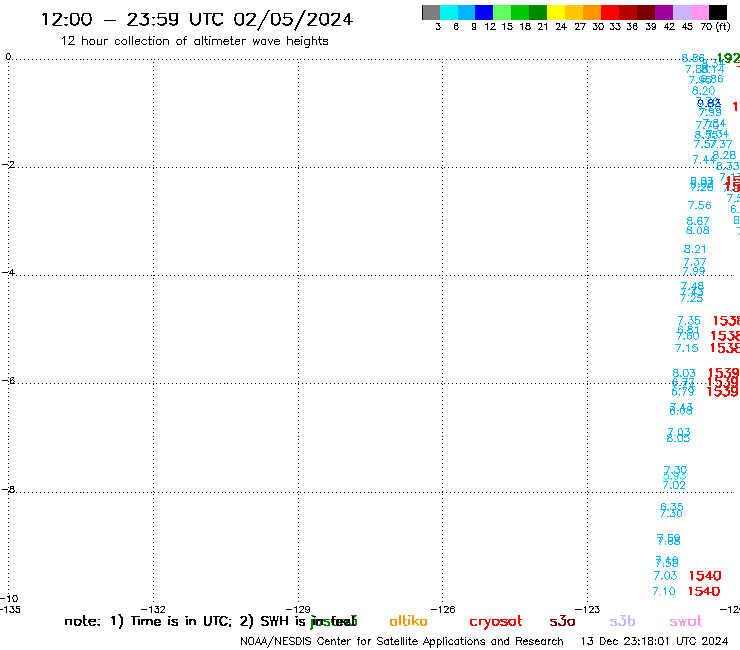The width and height of the screenshot is (740, 650).
Task: Click the lavender 45 ft legend swatch
Action: 682,12
